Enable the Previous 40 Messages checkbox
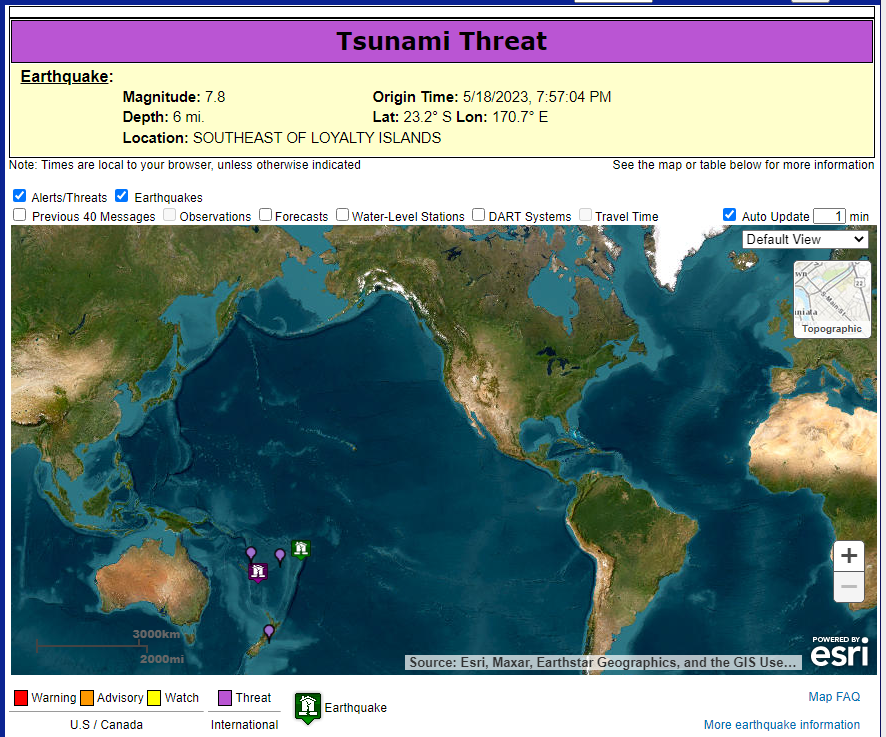This screenshot has width=886, height=737. [x=19, y=215]
